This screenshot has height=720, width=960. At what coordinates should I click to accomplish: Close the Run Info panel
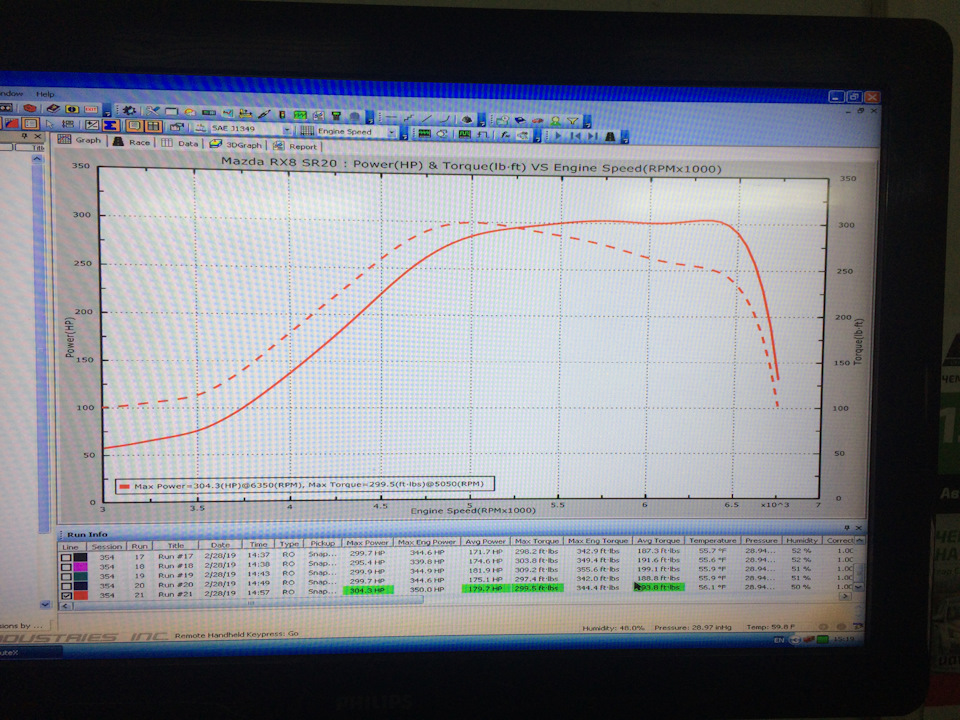pos(858,527)
